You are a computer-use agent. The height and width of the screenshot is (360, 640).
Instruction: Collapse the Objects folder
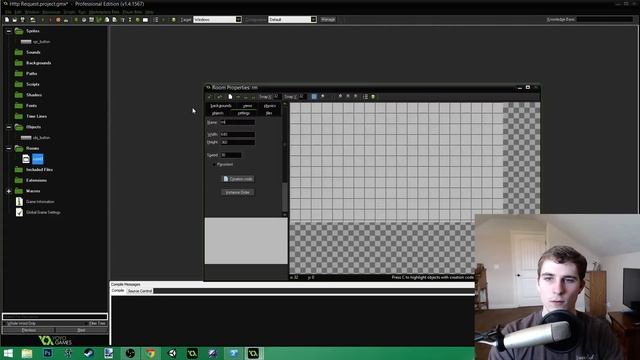[9, 127]
